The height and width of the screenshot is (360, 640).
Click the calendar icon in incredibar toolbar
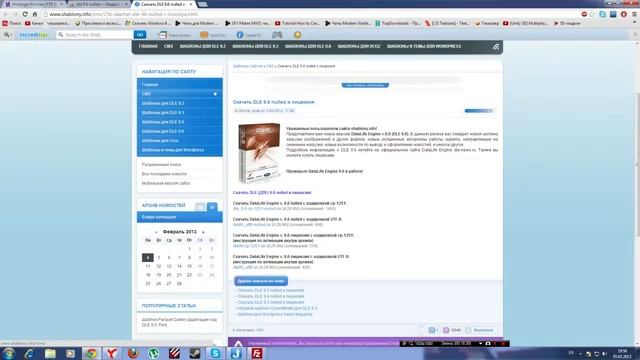pyautogui.click(x=162, y=35)
